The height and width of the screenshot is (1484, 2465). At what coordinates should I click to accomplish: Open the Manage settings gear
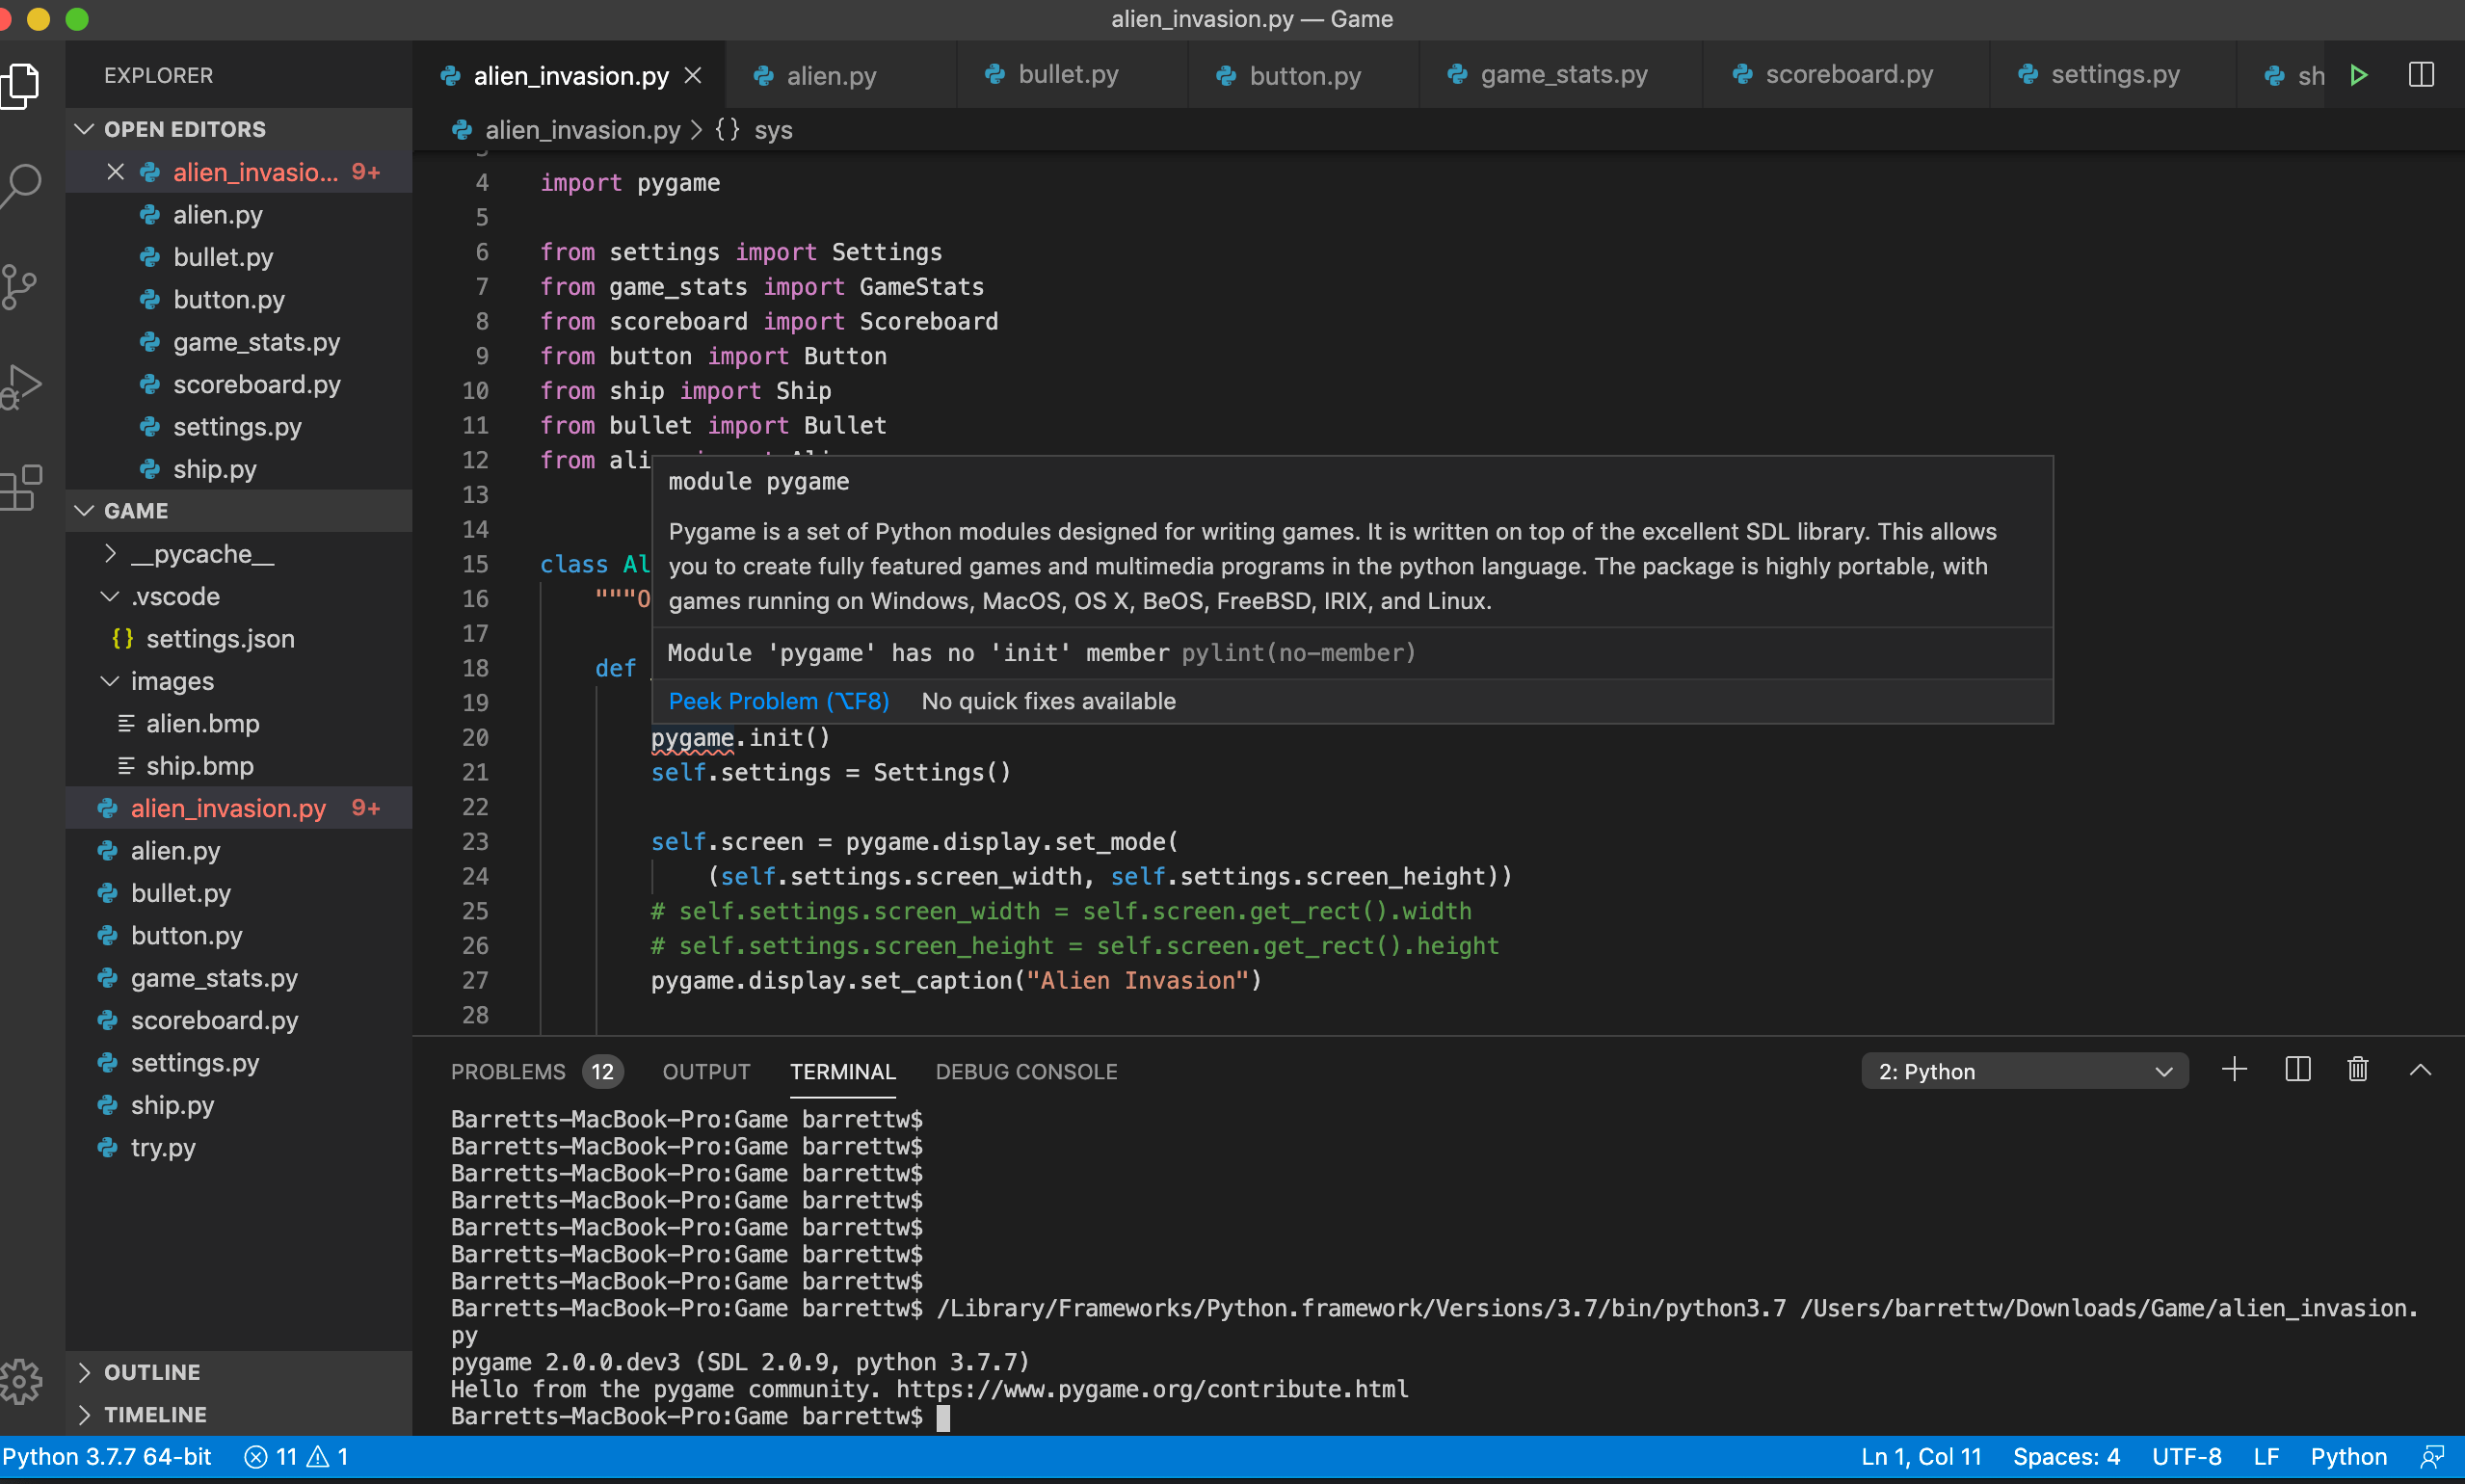[x=22, y=1381]
